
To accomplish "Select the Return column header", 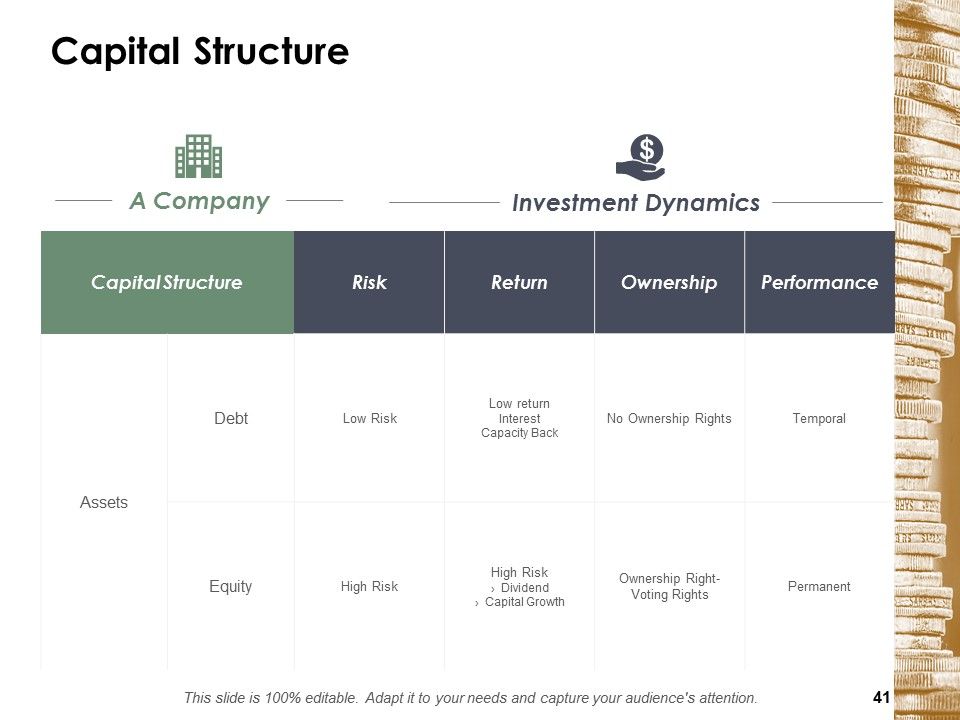I will [x=519, y=282].
